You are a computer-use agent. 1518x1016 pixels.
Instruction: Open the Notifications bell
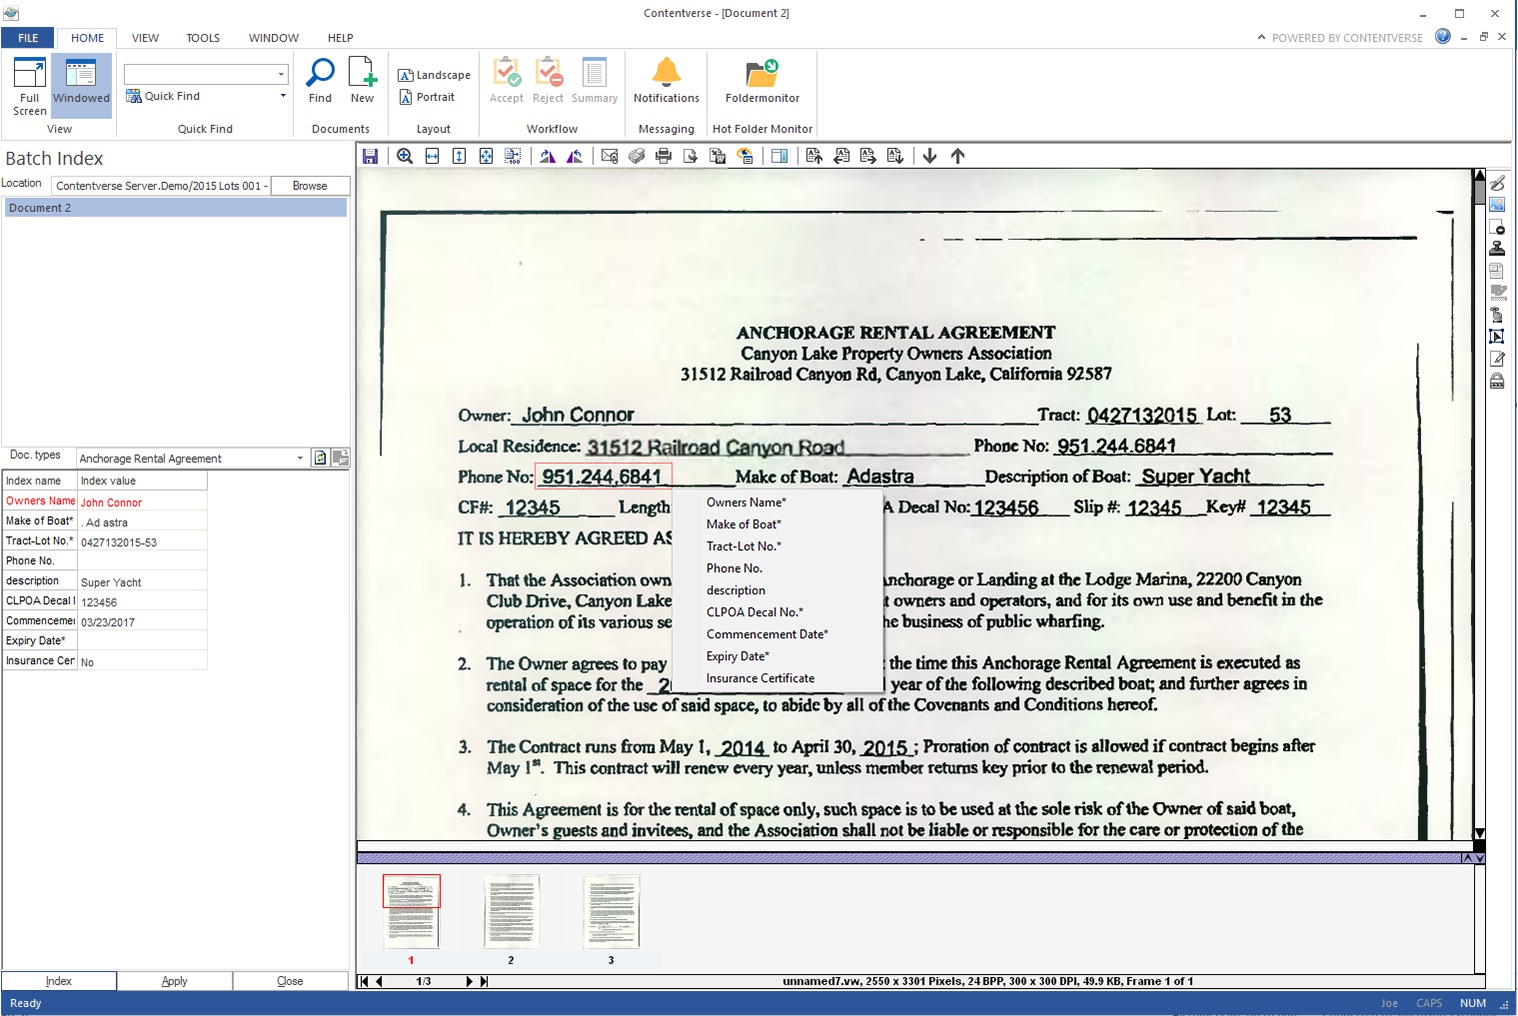coord(666,80)
